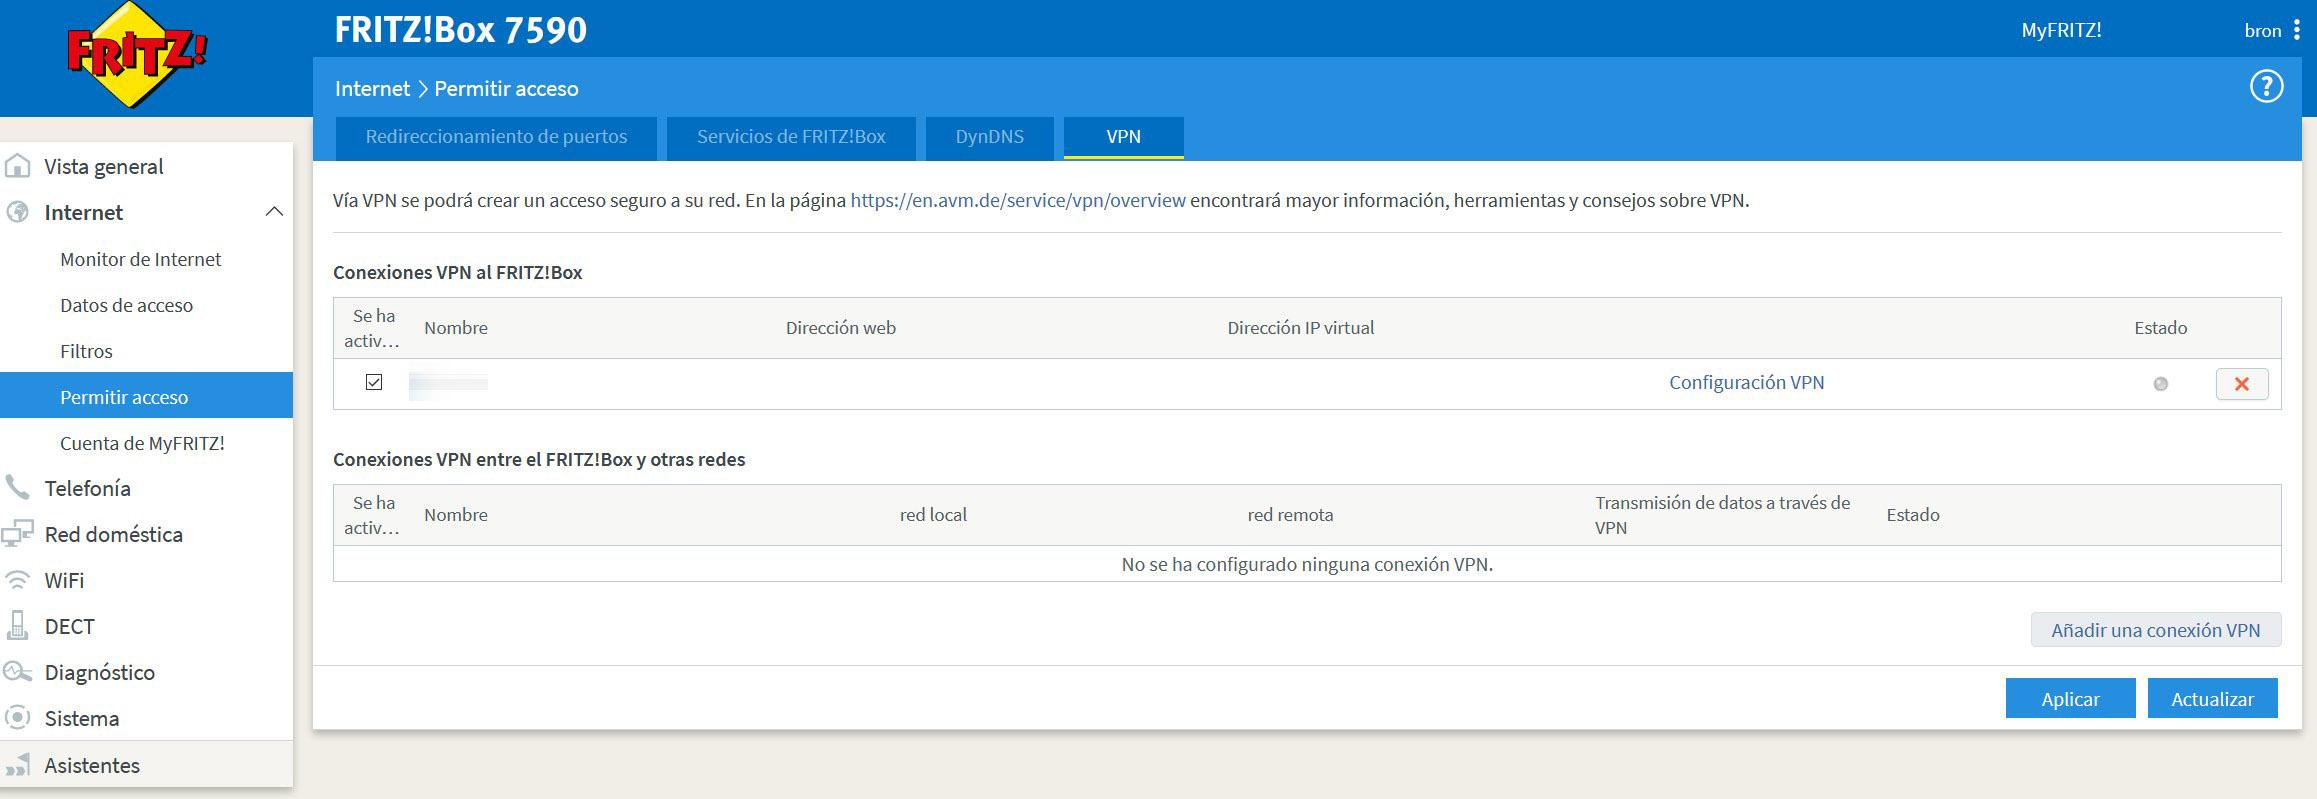Click the Sistema icon
2317x799 pixels.
coord(18,718)
